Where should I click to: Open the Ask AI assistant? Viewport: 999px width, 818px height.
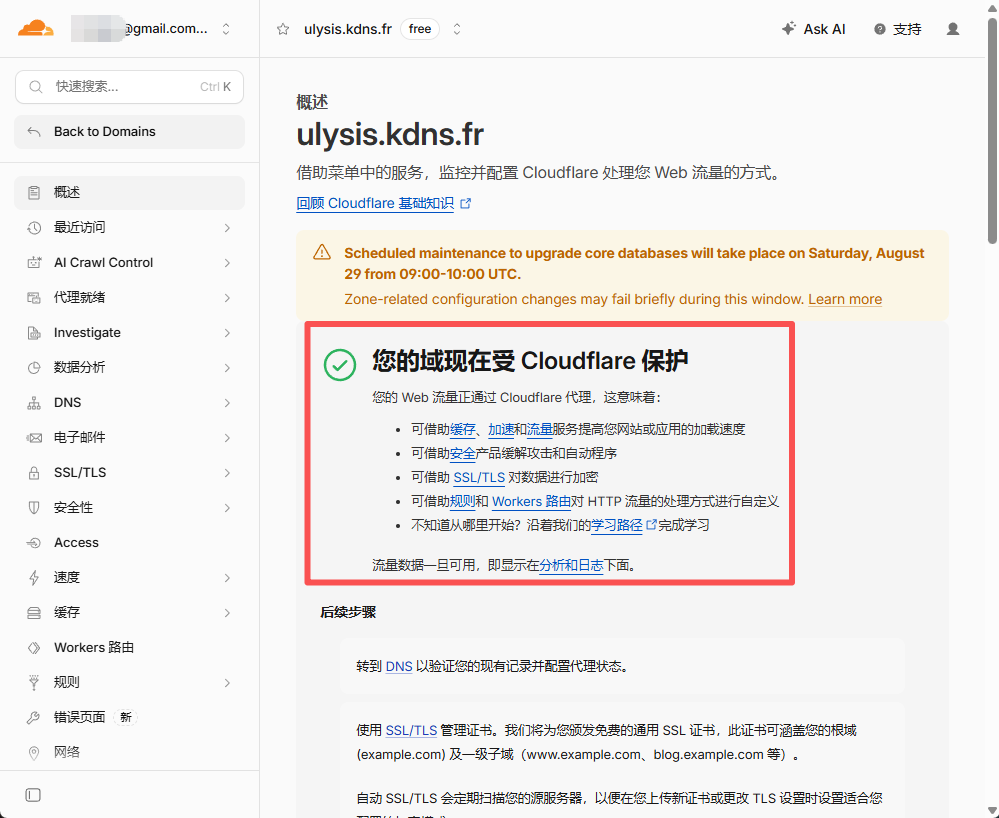pyautogui.click(x=814, y=29)
